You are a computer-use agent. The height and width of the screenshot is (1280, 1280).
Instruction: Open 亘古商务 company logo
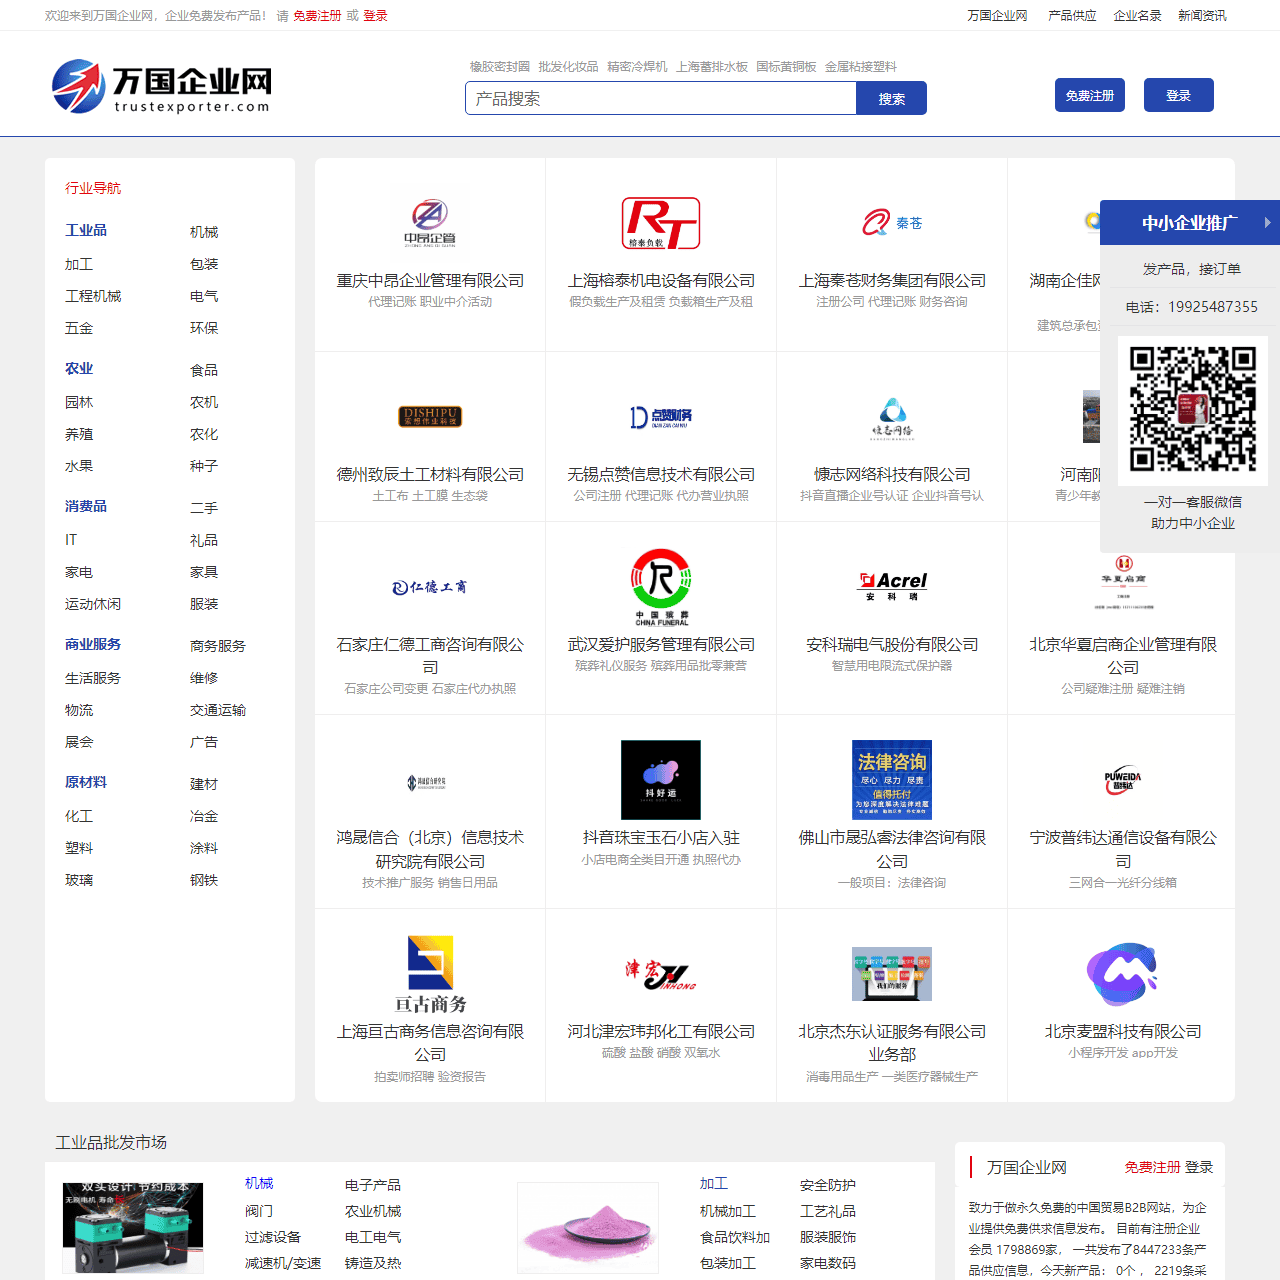tap(430, 974)
